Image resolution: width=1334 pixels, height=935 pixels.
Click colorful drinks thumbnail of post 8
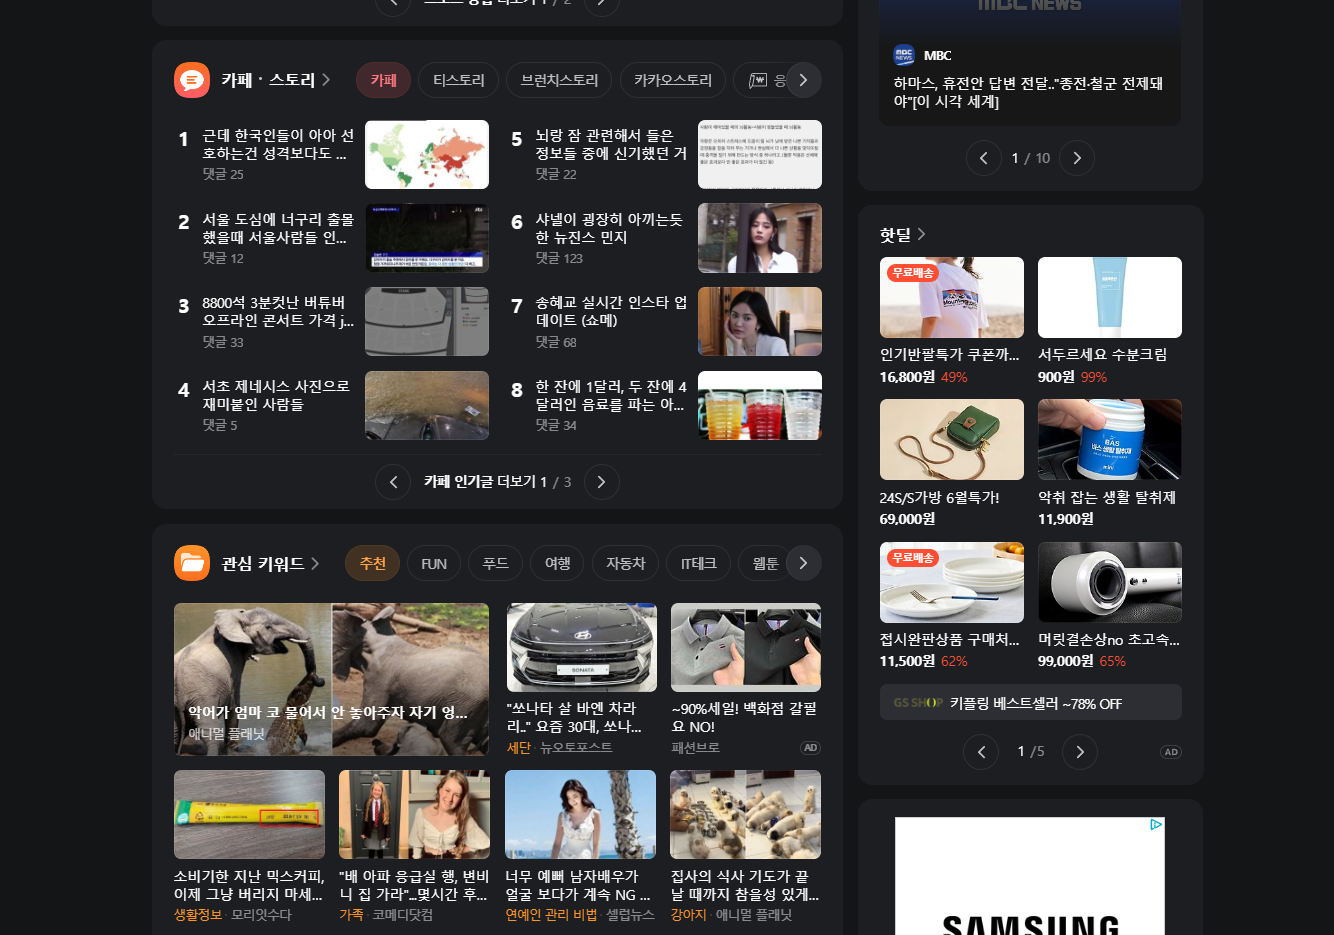point(760,405)
